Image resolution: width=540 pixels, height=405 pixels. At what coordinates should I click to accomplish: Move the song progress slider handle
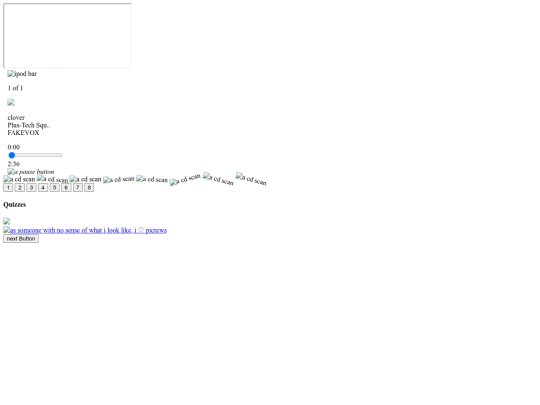pyautogui.click(x=12, y=155)
